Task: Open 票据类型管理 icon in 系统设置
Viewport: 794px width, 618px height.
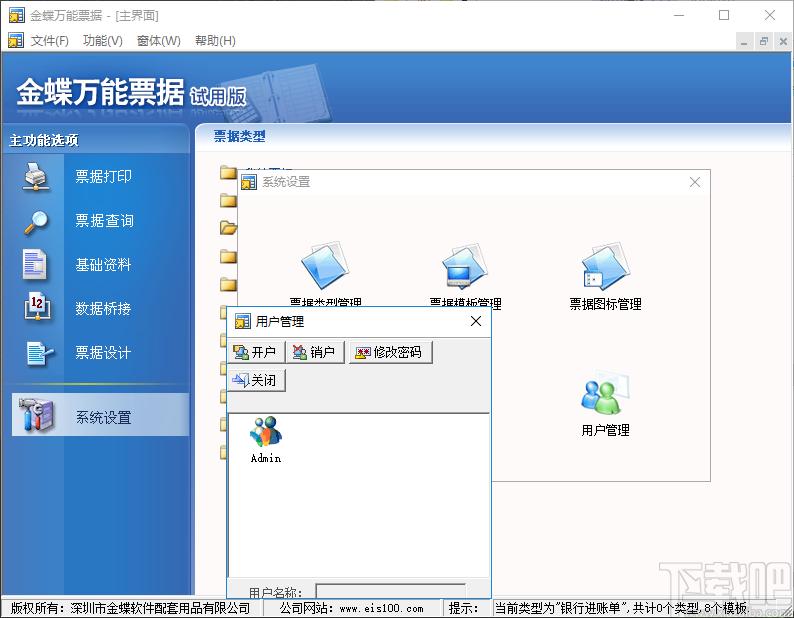Action: tap(325, 267)
